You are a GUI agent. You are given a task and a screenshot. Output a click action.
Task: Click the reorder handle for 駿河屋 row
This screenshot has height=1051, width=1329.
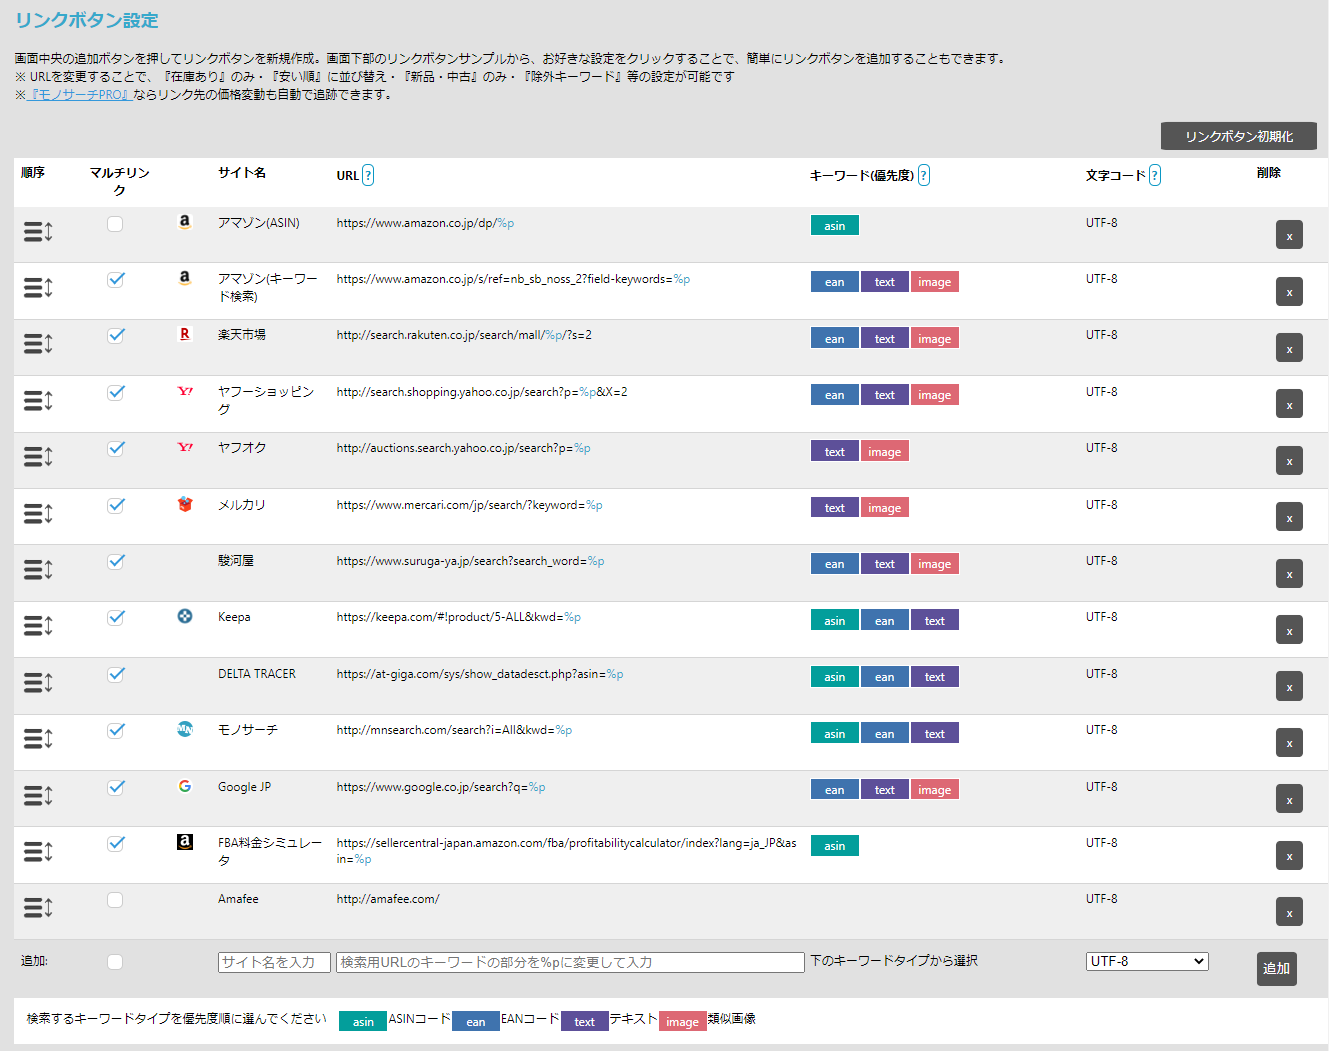point(38,570)
